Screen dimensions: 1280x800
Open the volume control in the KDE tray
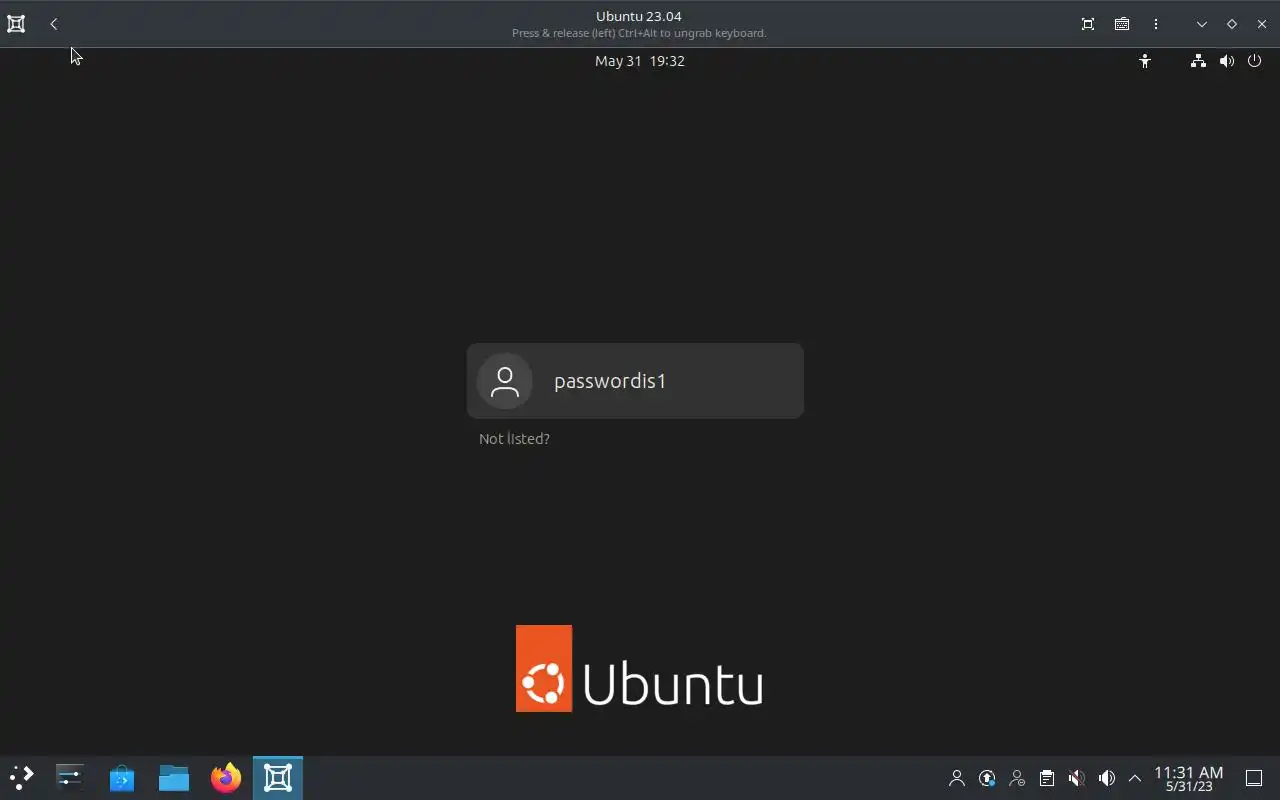pos(1106,778)
